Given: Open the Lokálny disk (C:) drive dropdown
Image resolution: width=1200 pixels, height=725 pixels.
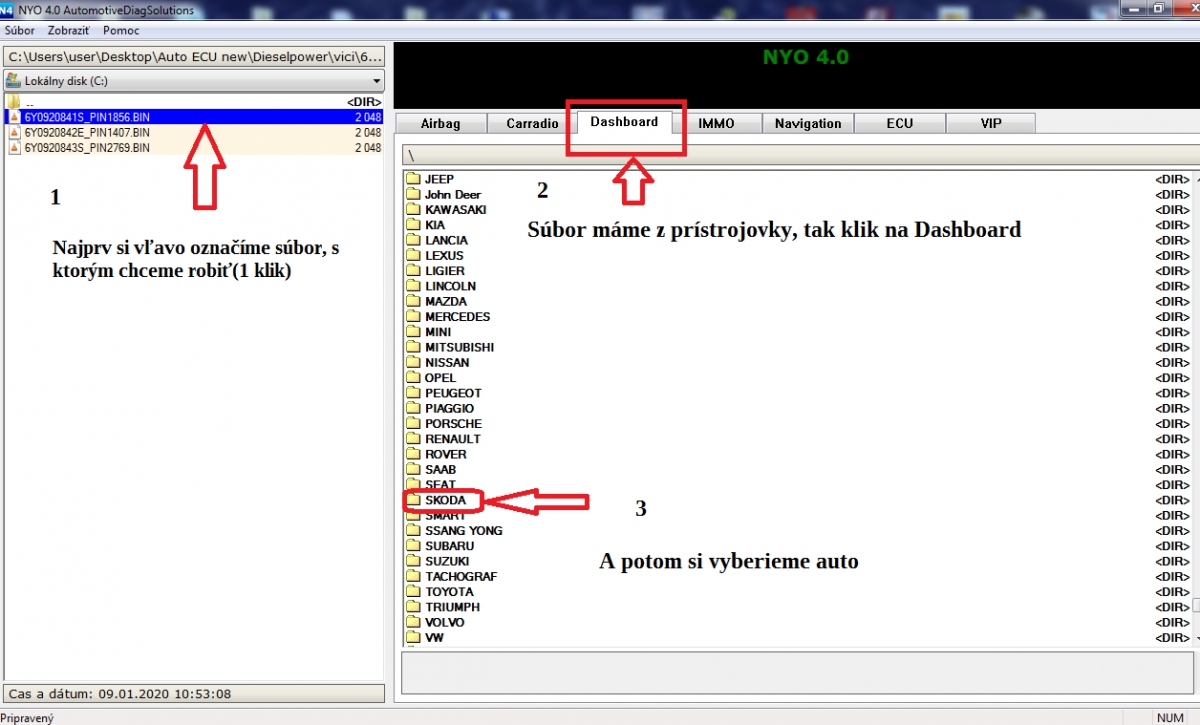Looking at the screenshot, I should click(x=194, y=81).
